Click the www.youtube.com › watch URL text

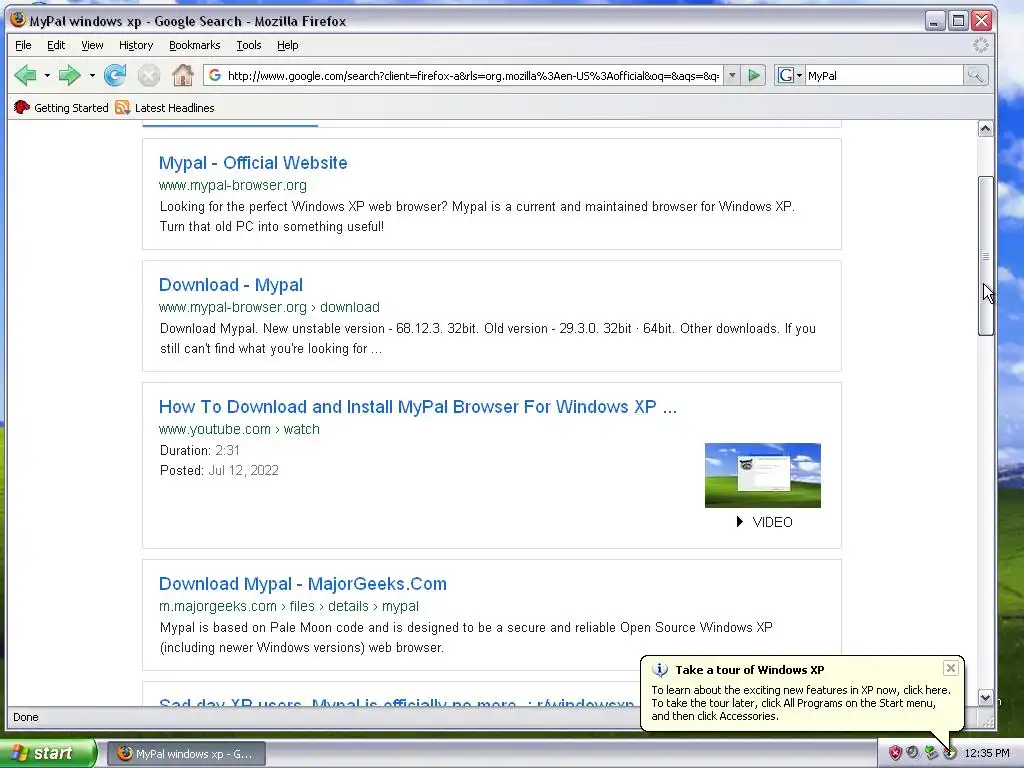coord(239,429)
